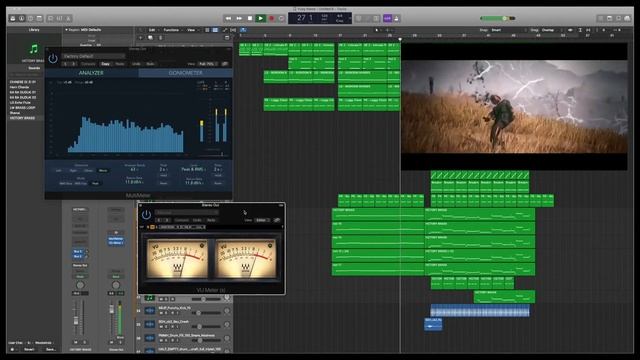Toggle the MultiMeter plugin power button

[53, 59]
